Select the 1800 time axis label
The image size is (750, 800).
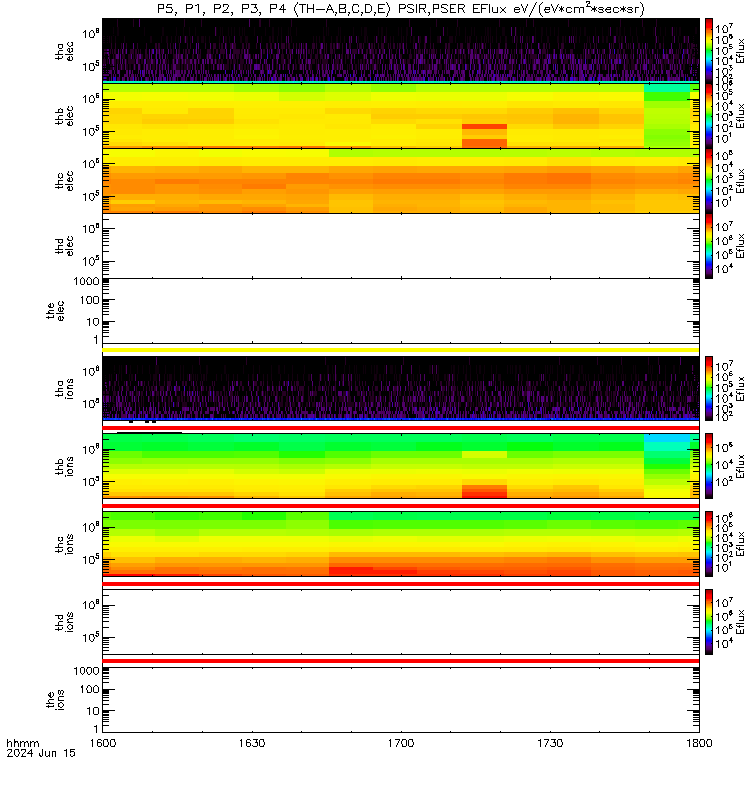coord(699,743)
